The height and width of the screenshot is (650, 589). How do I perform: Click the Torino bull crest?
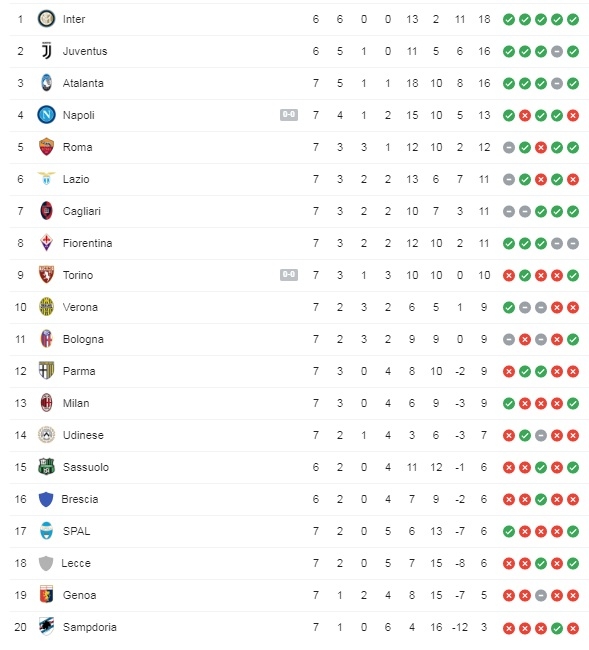tap(46, 275)
